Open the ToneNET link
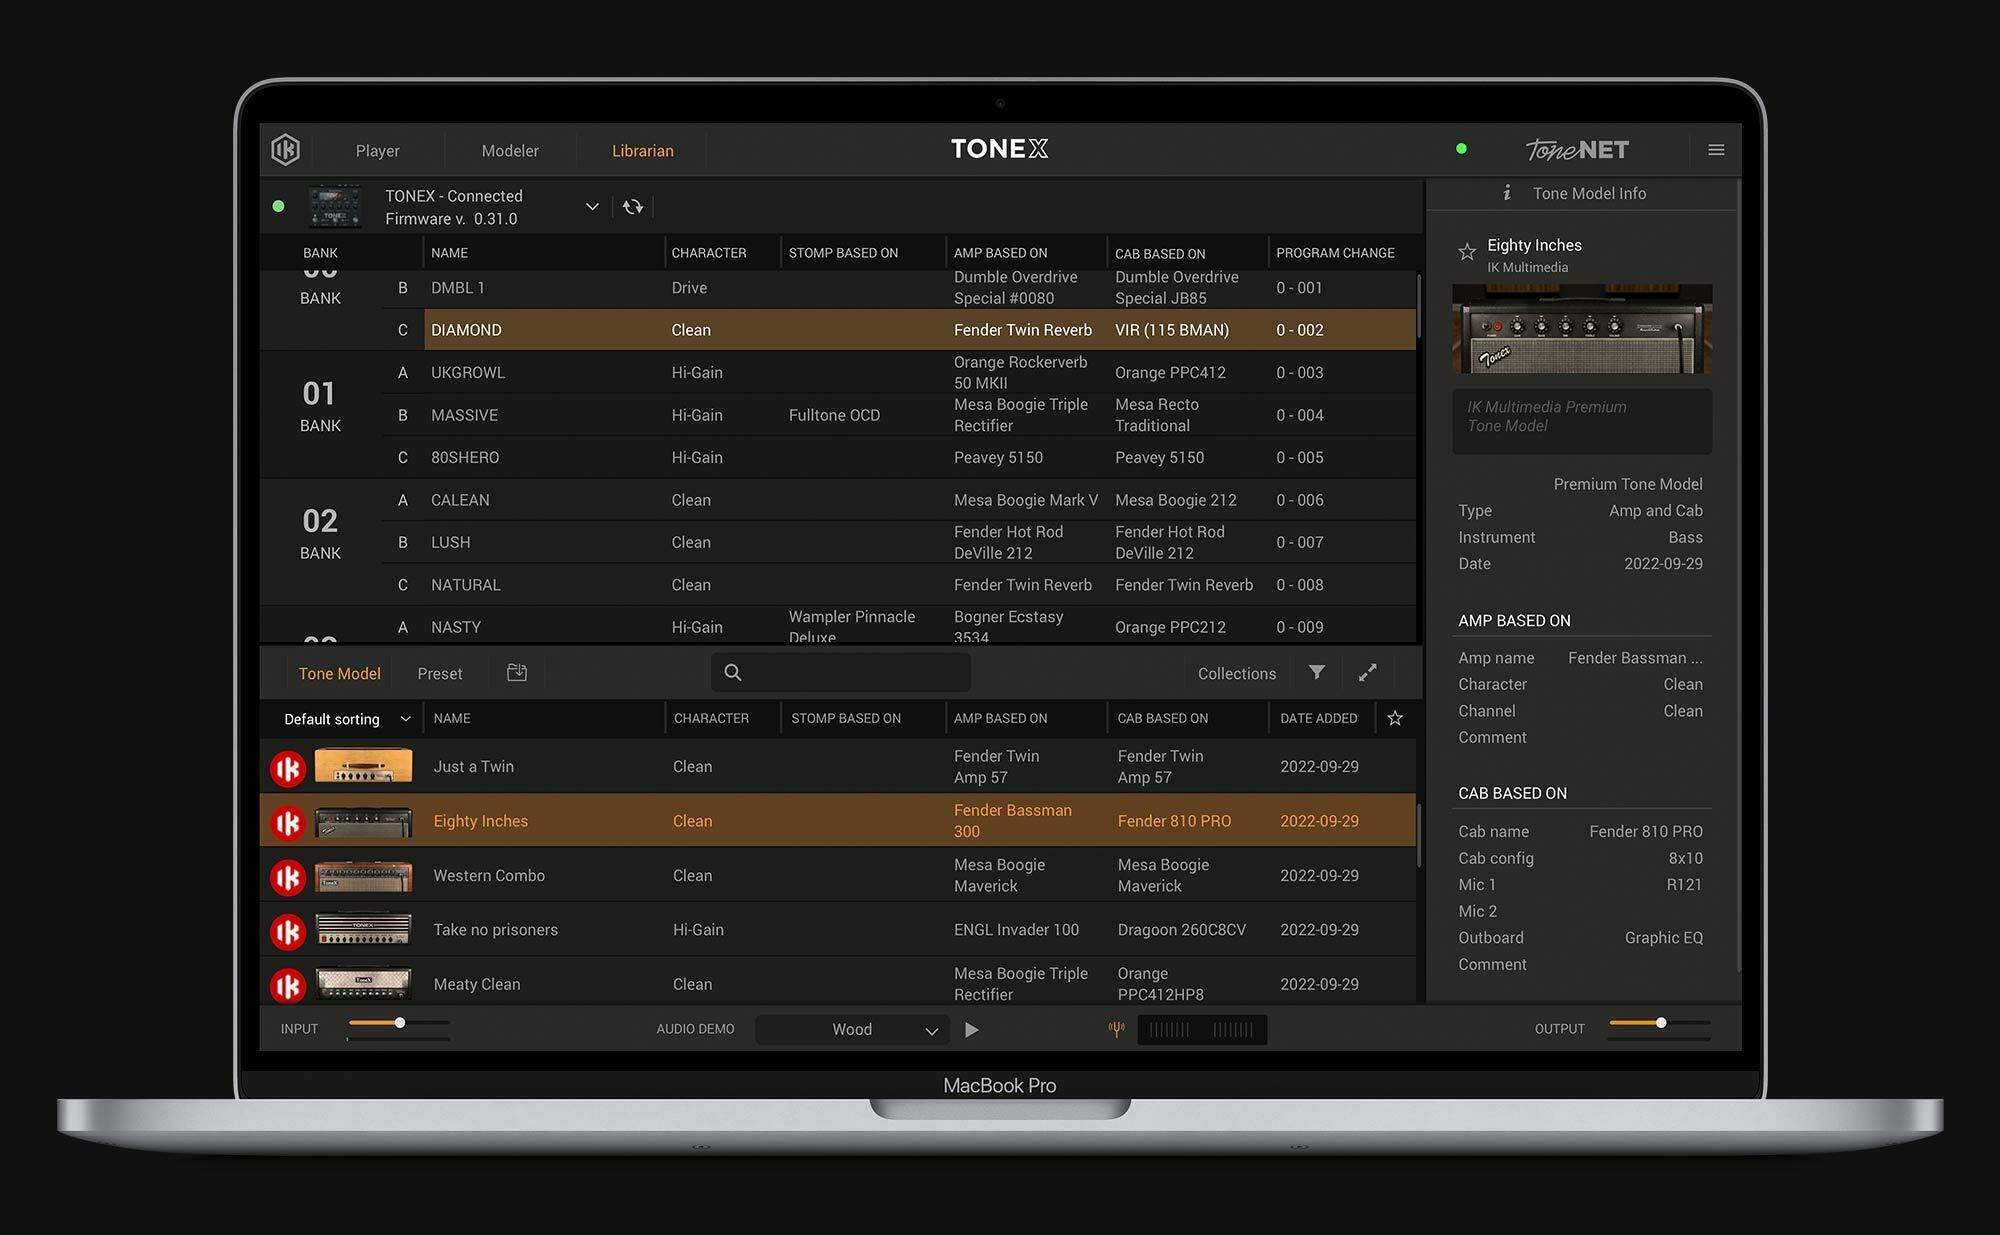 (x=1577, y=150)
